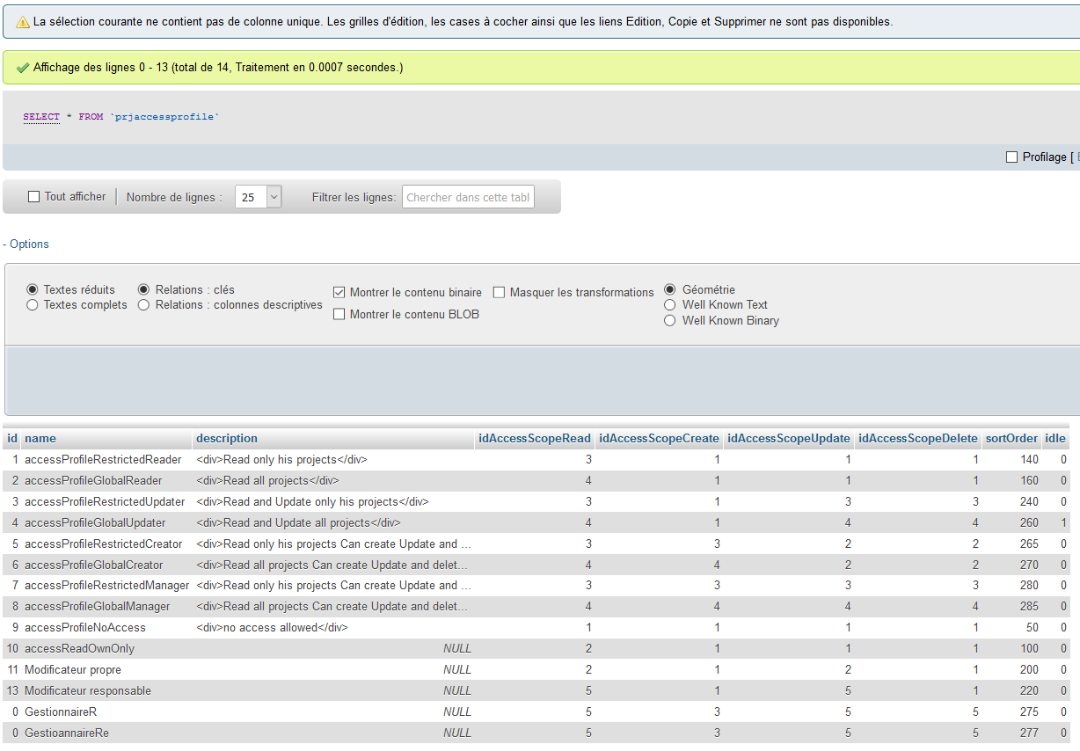The width and height of the screenshot is (1080, 751).
Task: Click the accessProfileNoAccess name cell
Action: tap(85, 628)
